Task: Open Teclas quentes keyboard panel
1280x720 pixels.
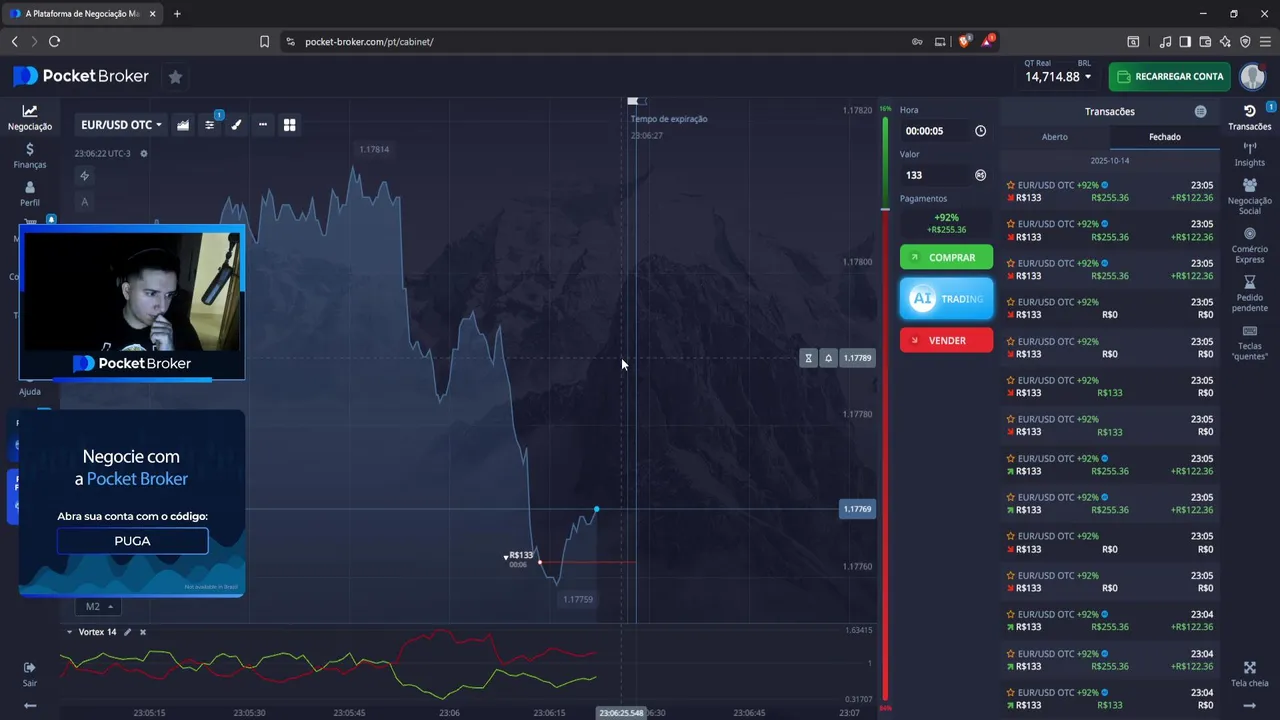Action: 1250,342
